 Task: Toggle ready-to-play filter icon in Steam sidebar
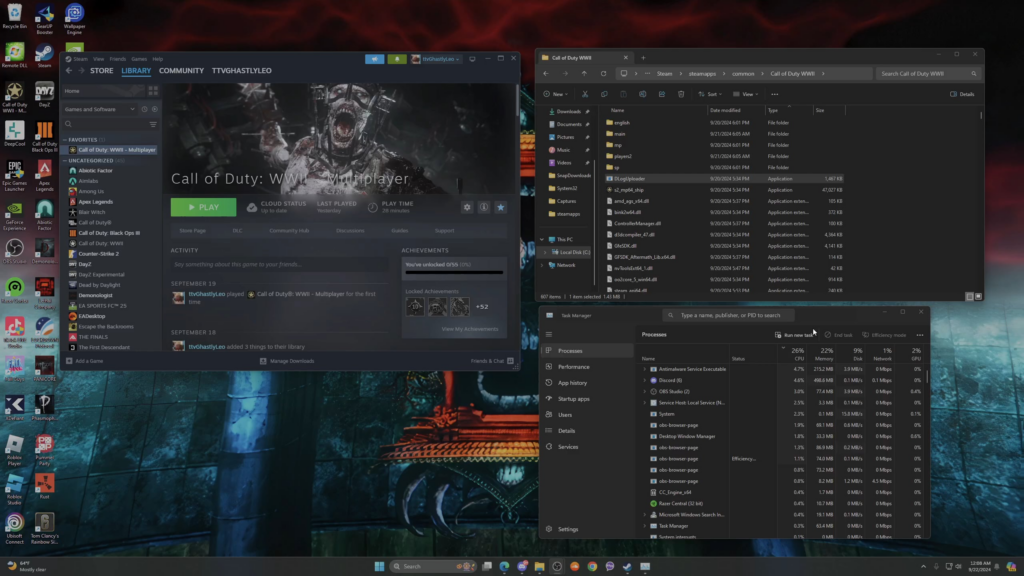(x=155, y=109)
